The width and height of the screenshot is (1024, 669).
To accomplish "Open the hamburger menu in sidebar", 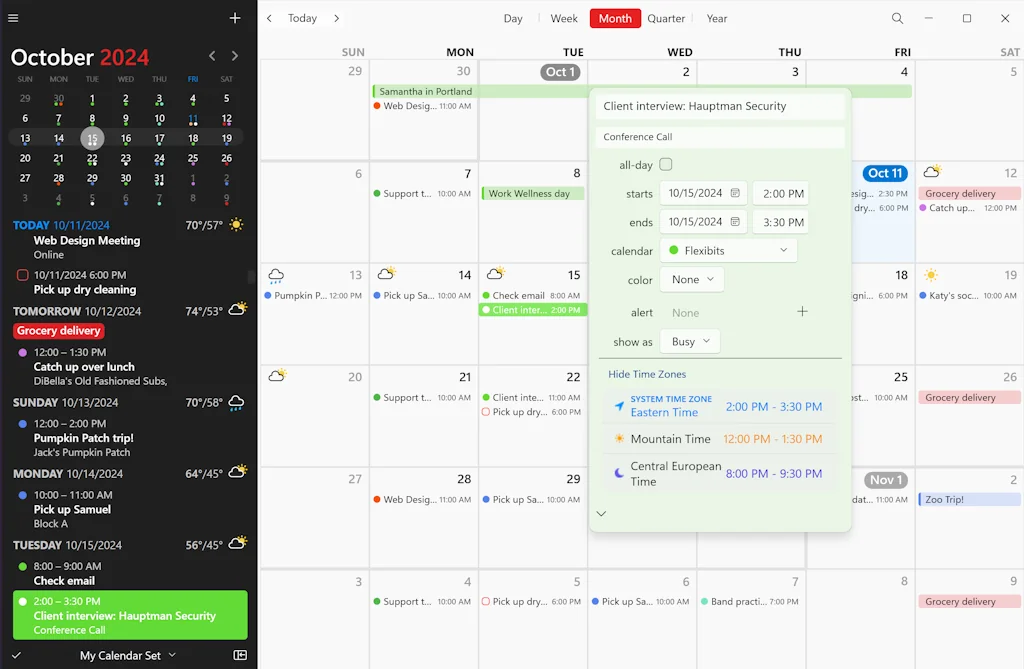I will 13,18.
